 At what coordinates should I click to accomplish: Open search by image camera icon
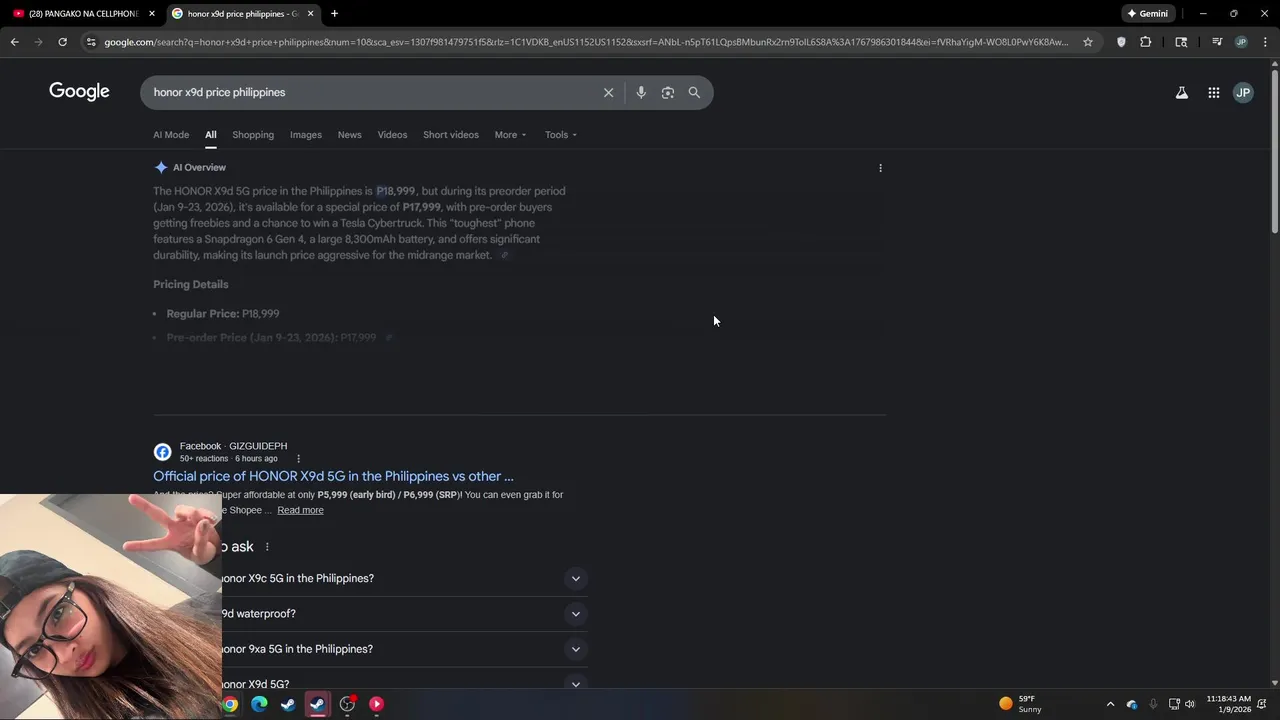coord(667,92)
